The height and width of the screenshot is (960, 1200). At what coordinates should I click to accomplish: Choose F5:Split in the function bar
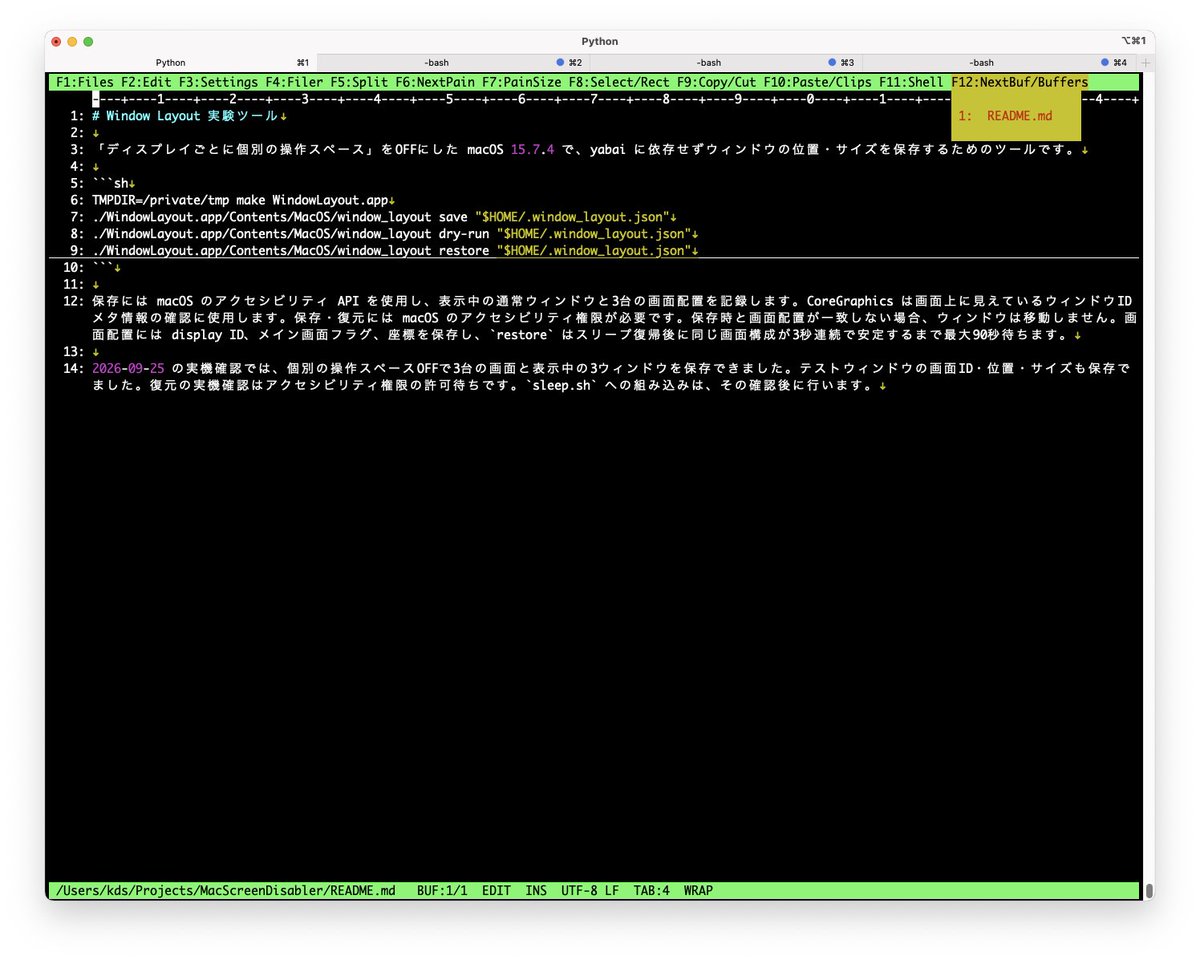click(360, 82)
